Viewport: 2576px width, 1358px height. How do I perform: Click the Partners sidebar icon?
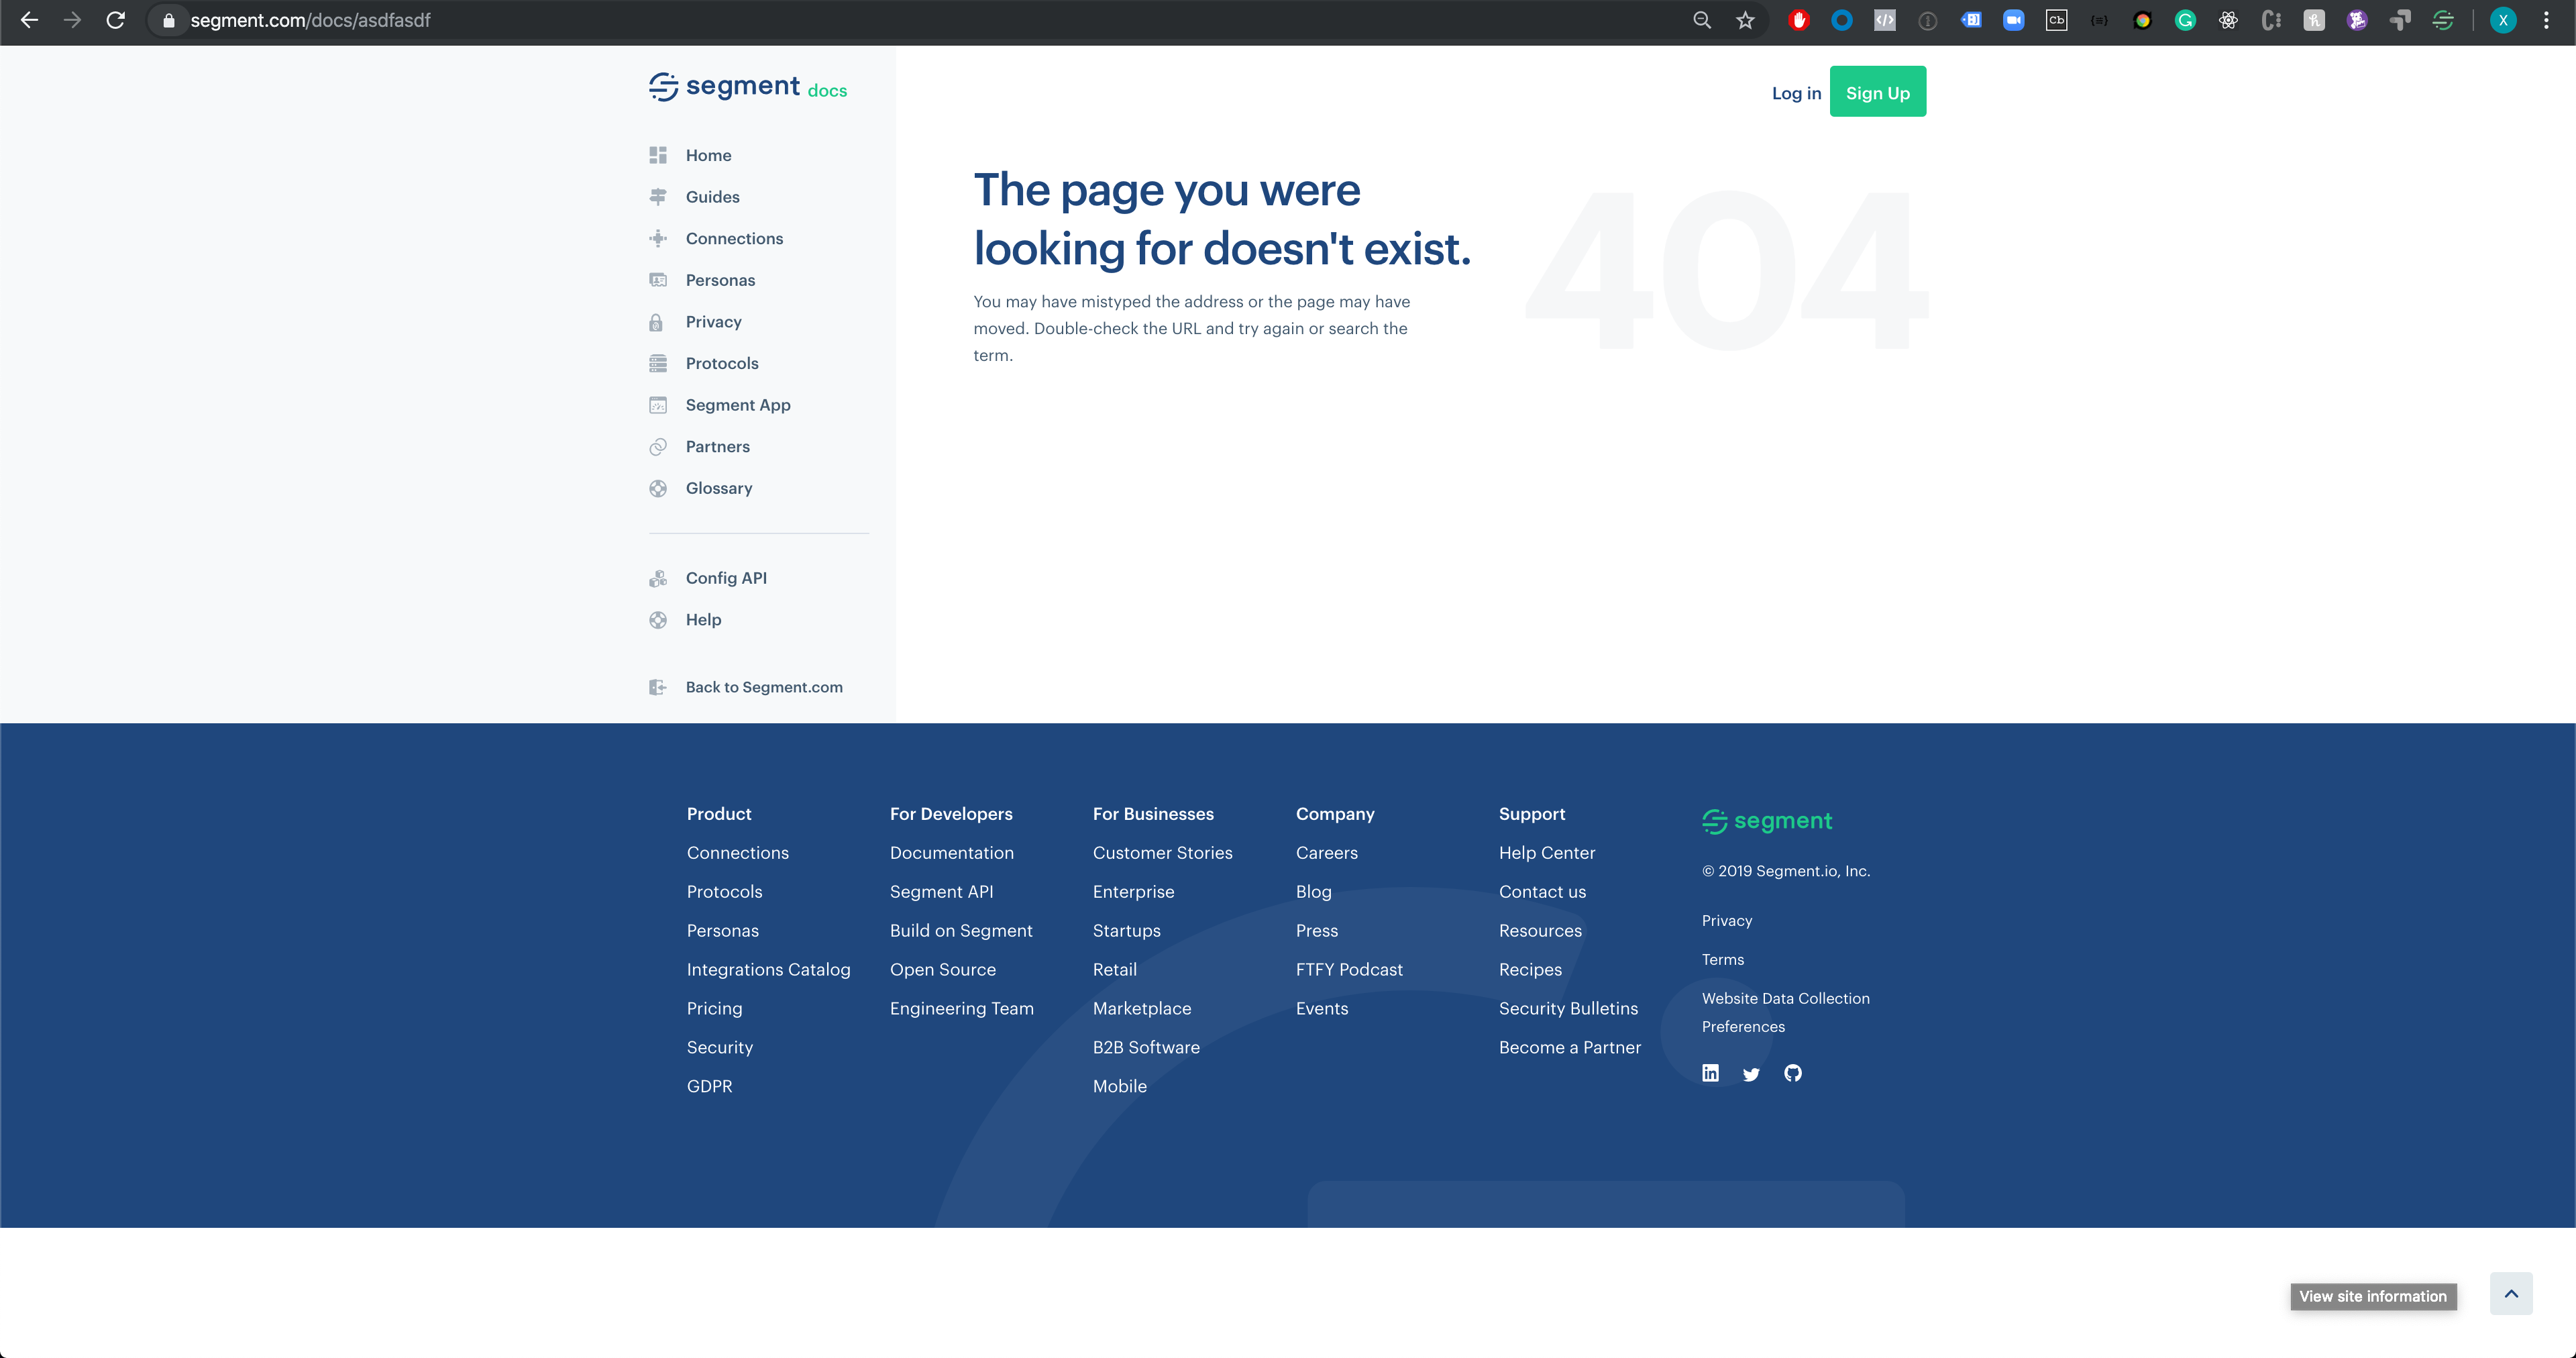point(657,447)
